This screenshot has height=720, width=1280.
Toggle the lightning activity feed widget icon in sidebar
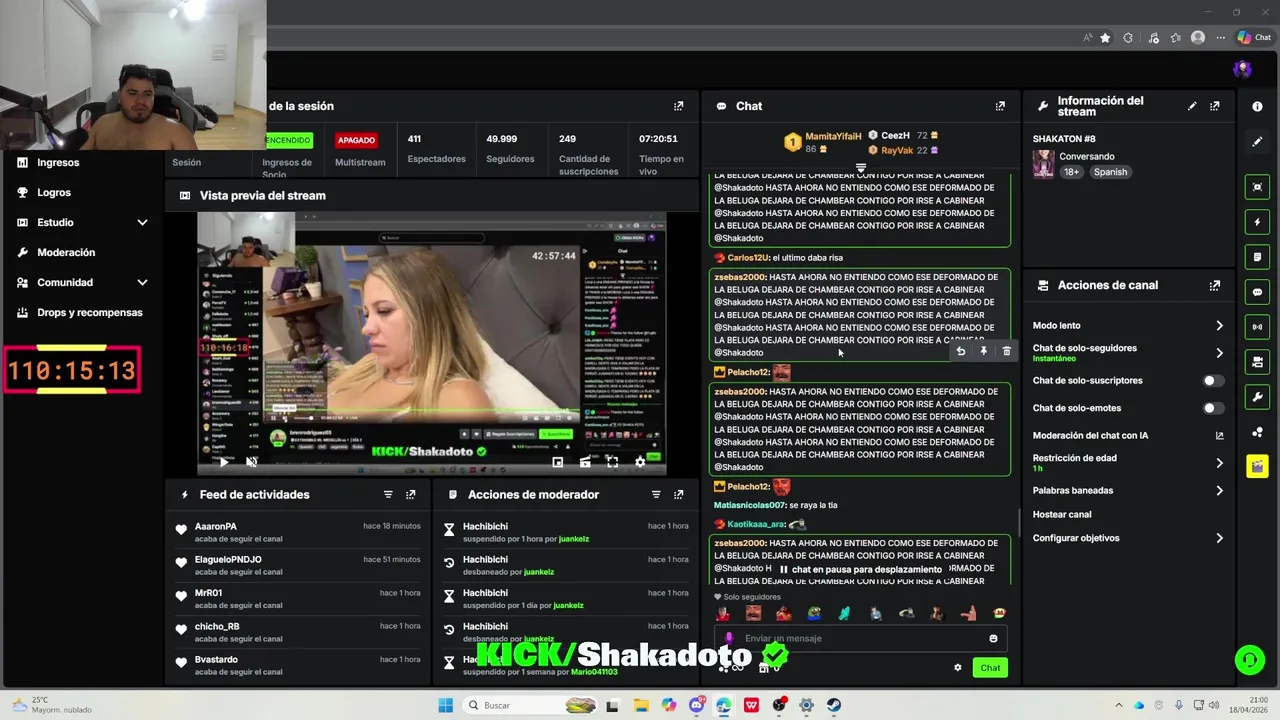point(1257,222)
